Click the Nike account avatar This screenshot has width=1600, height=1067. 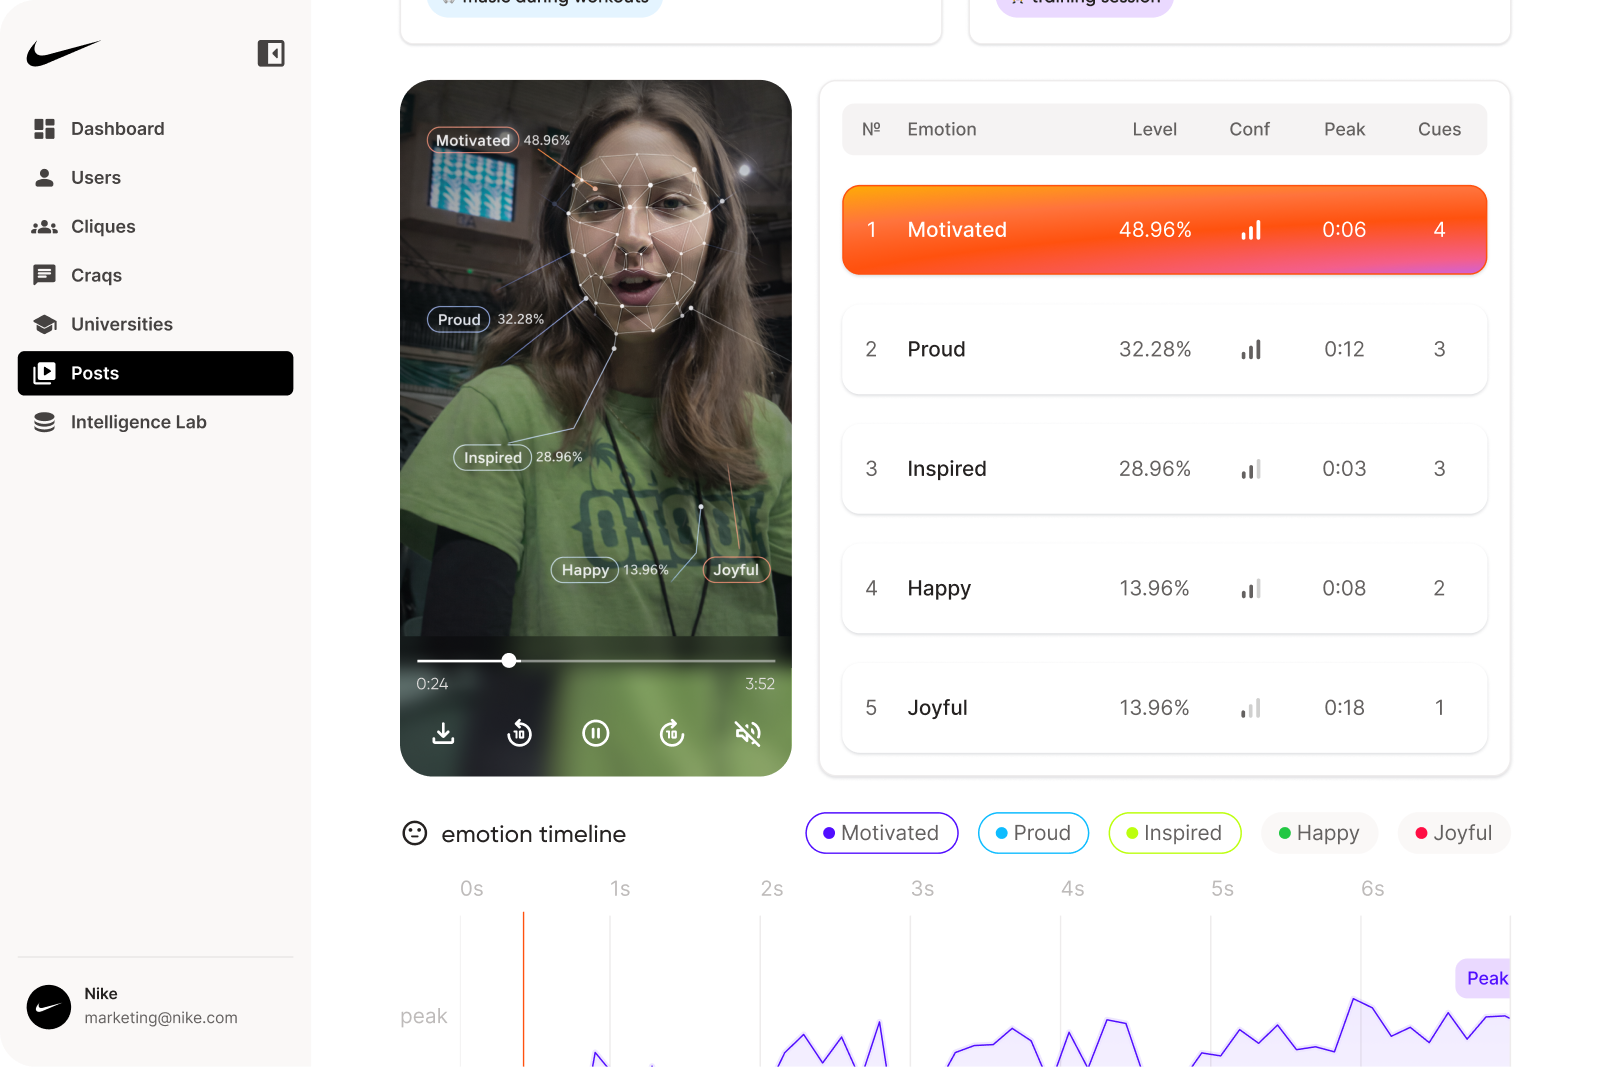(x=49, y=1007)
